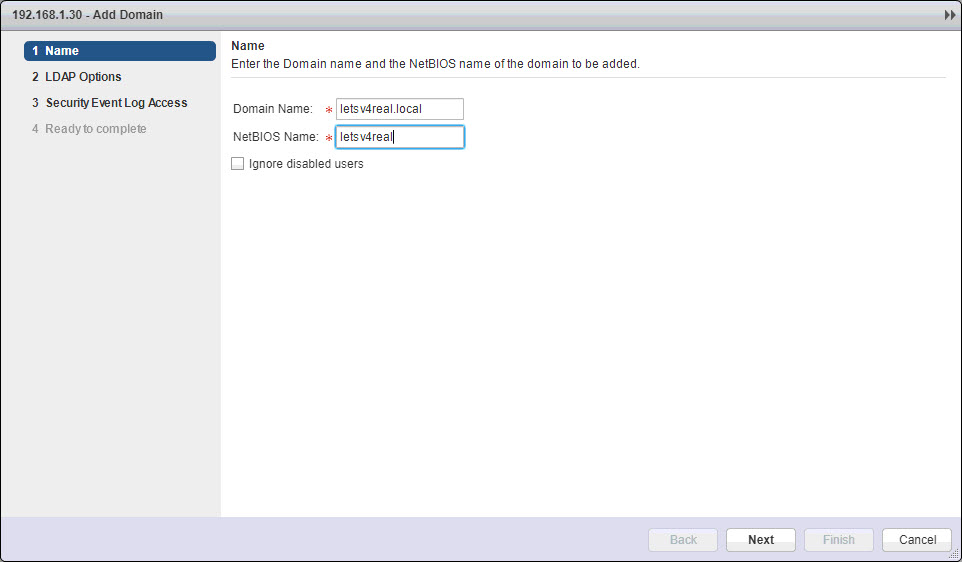962x562 pixels.
Task: Tick the Ignore disabled users checkbox
Action: pos(237,164)
